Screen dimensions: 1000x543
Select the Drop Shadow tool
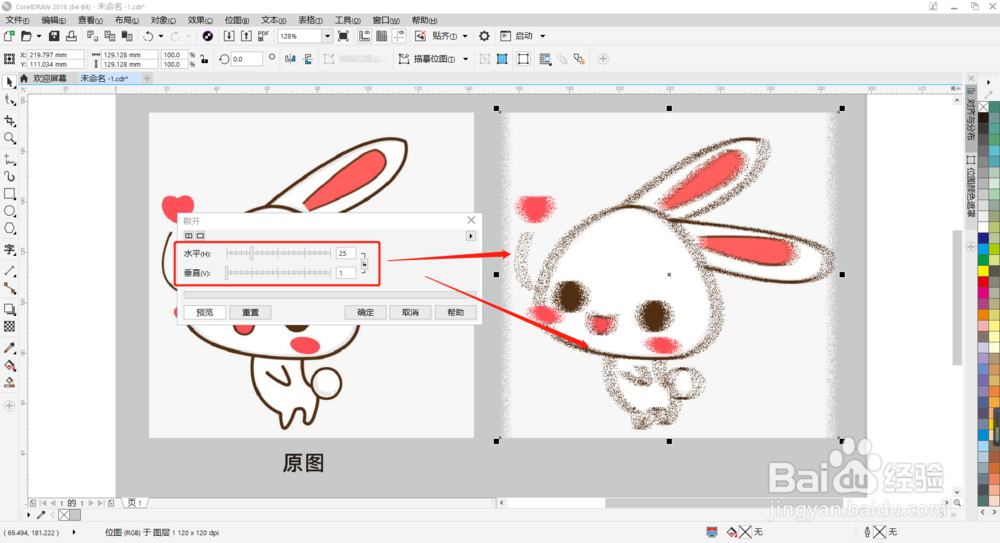(x=10, y=309)
